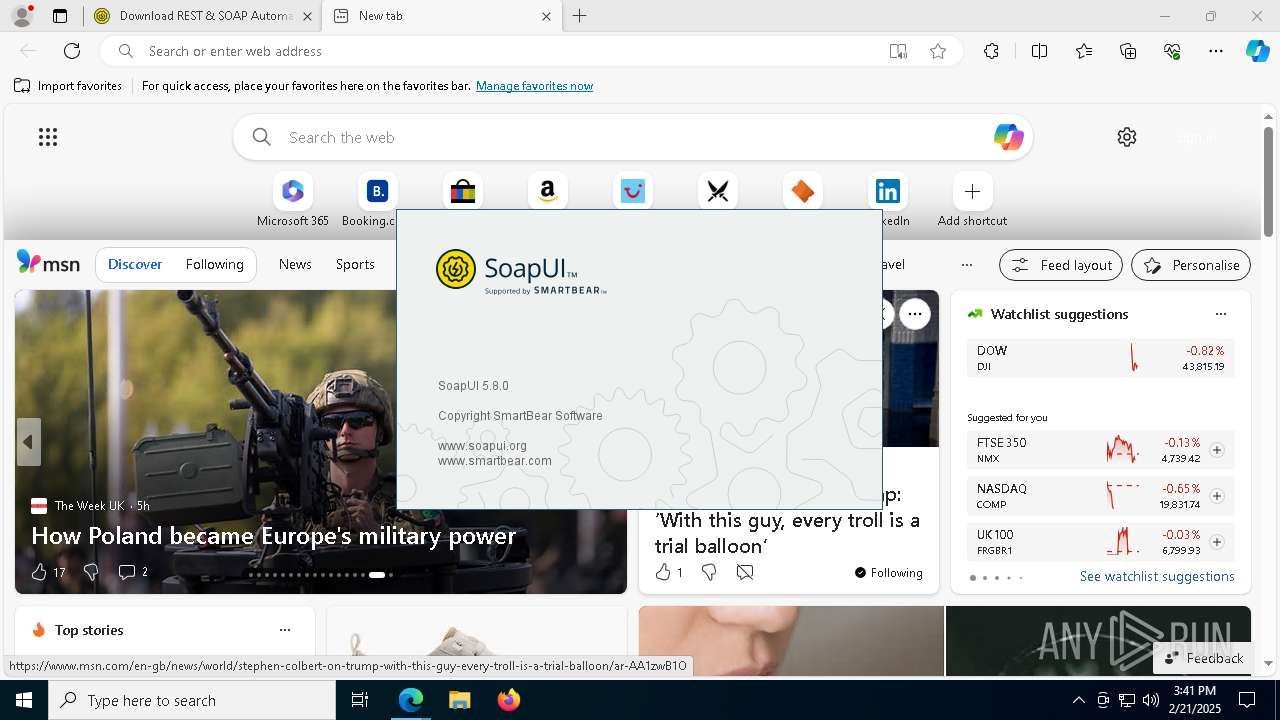Open the DOW stock row
This screenshot has width=1280, height=720.
coord(1100,358)
